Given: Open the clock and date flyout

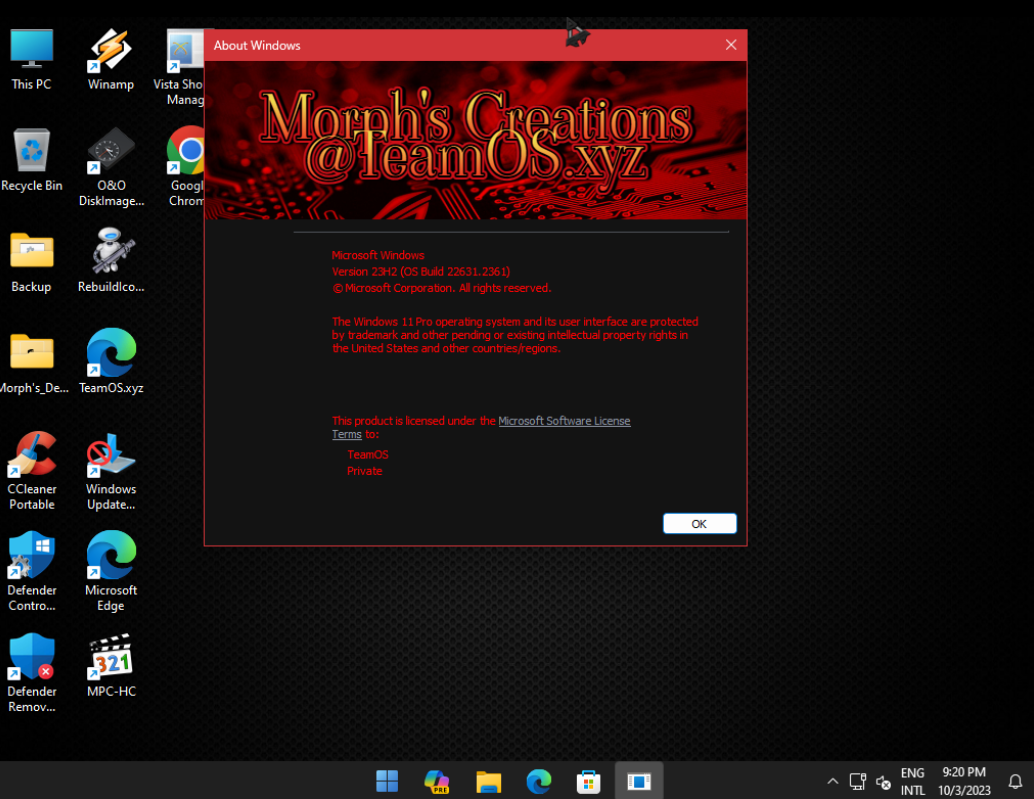Looking at the screenshot, I should (x=964, y=781).
